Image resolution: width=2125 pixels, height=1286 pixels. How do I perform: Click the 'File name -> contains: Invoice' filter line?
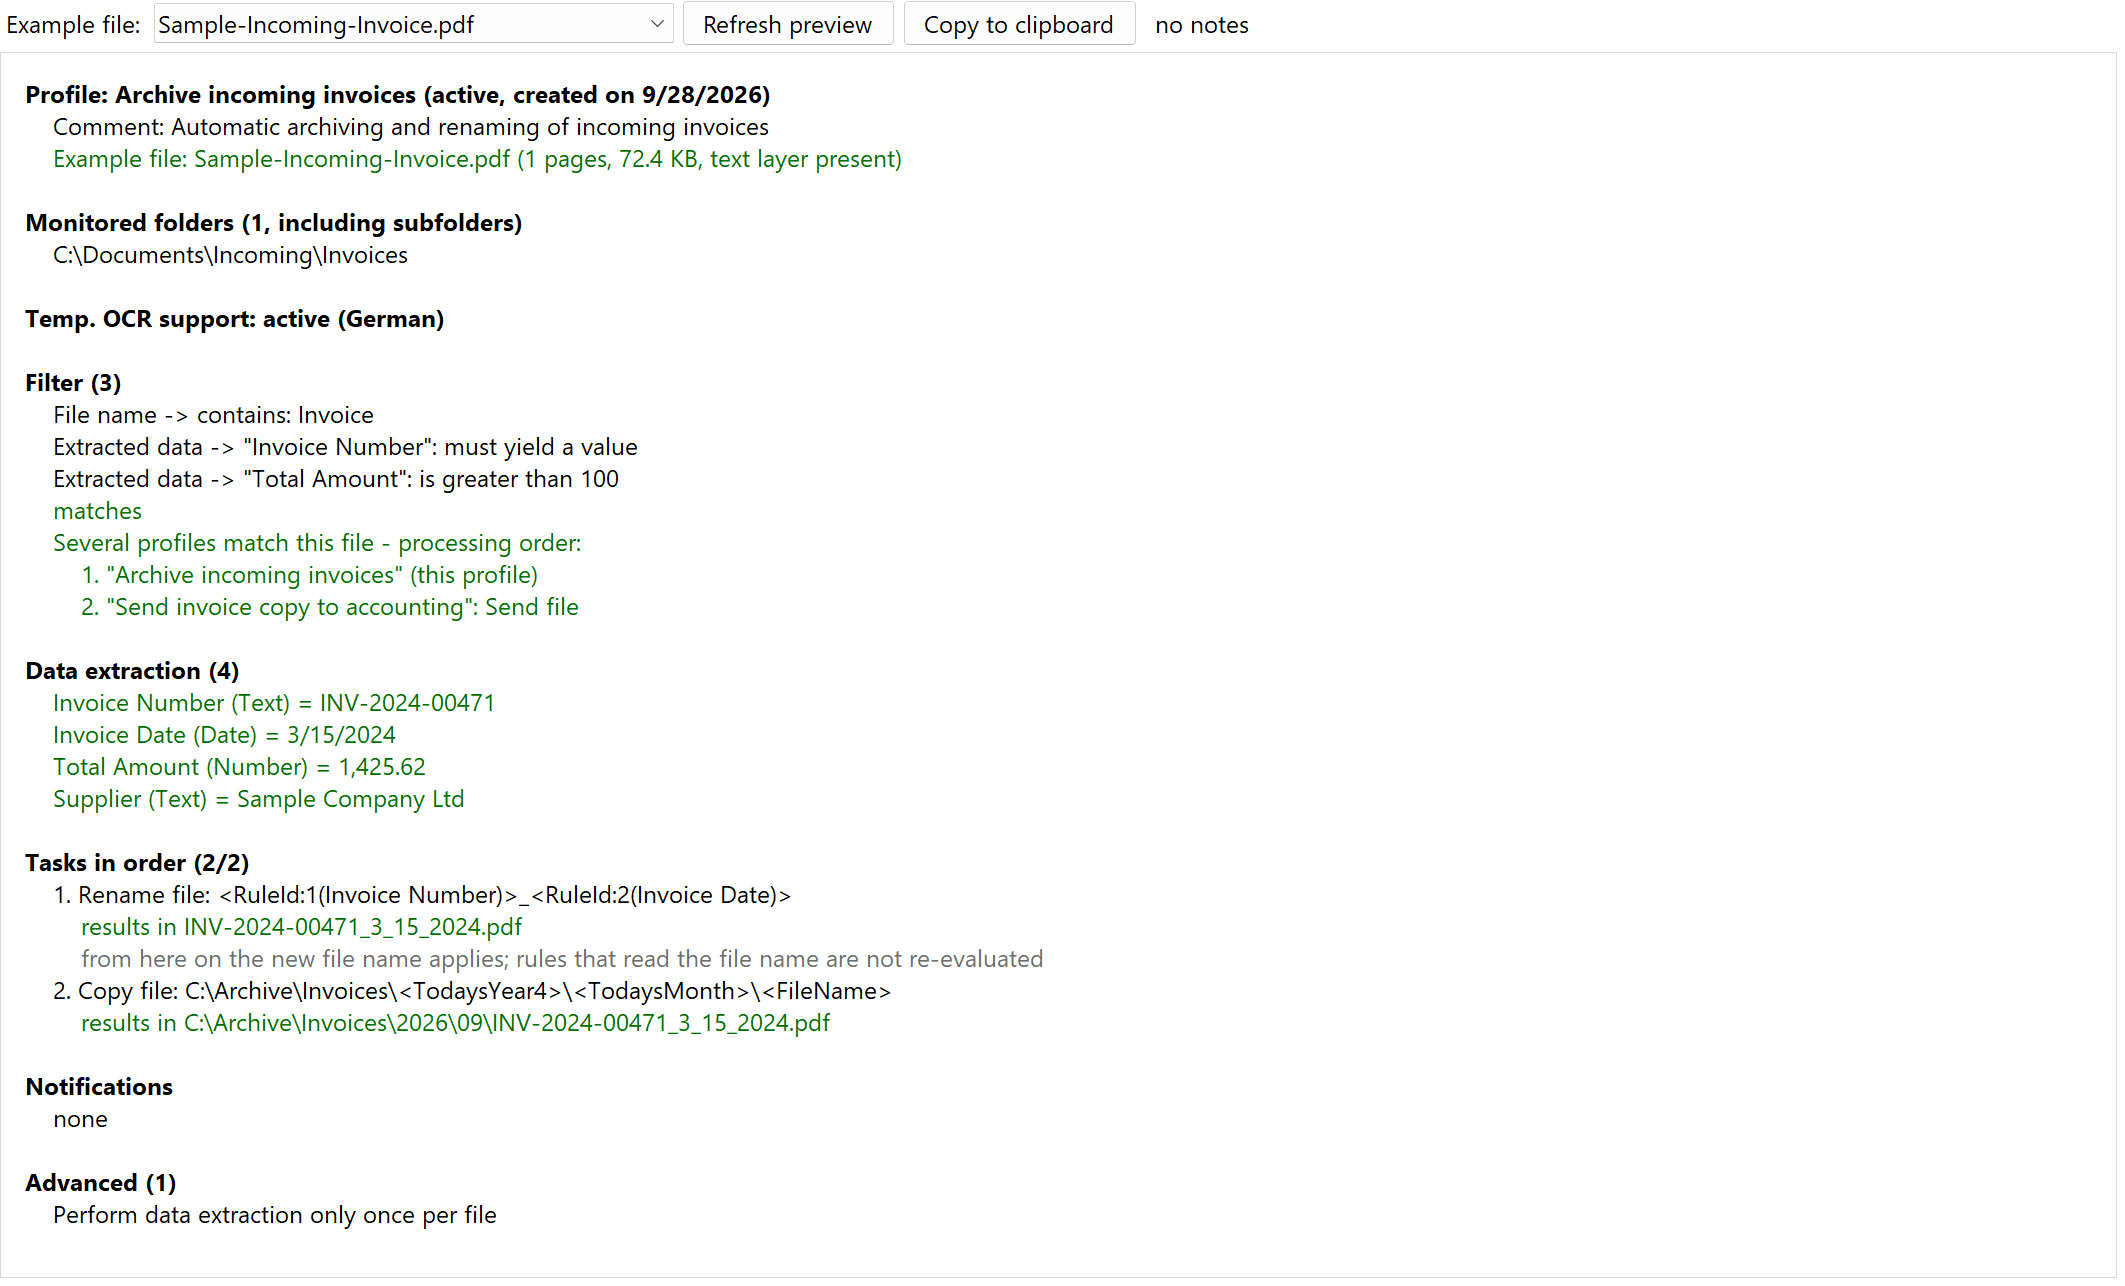pyautogui.click(x=213, y=415)
